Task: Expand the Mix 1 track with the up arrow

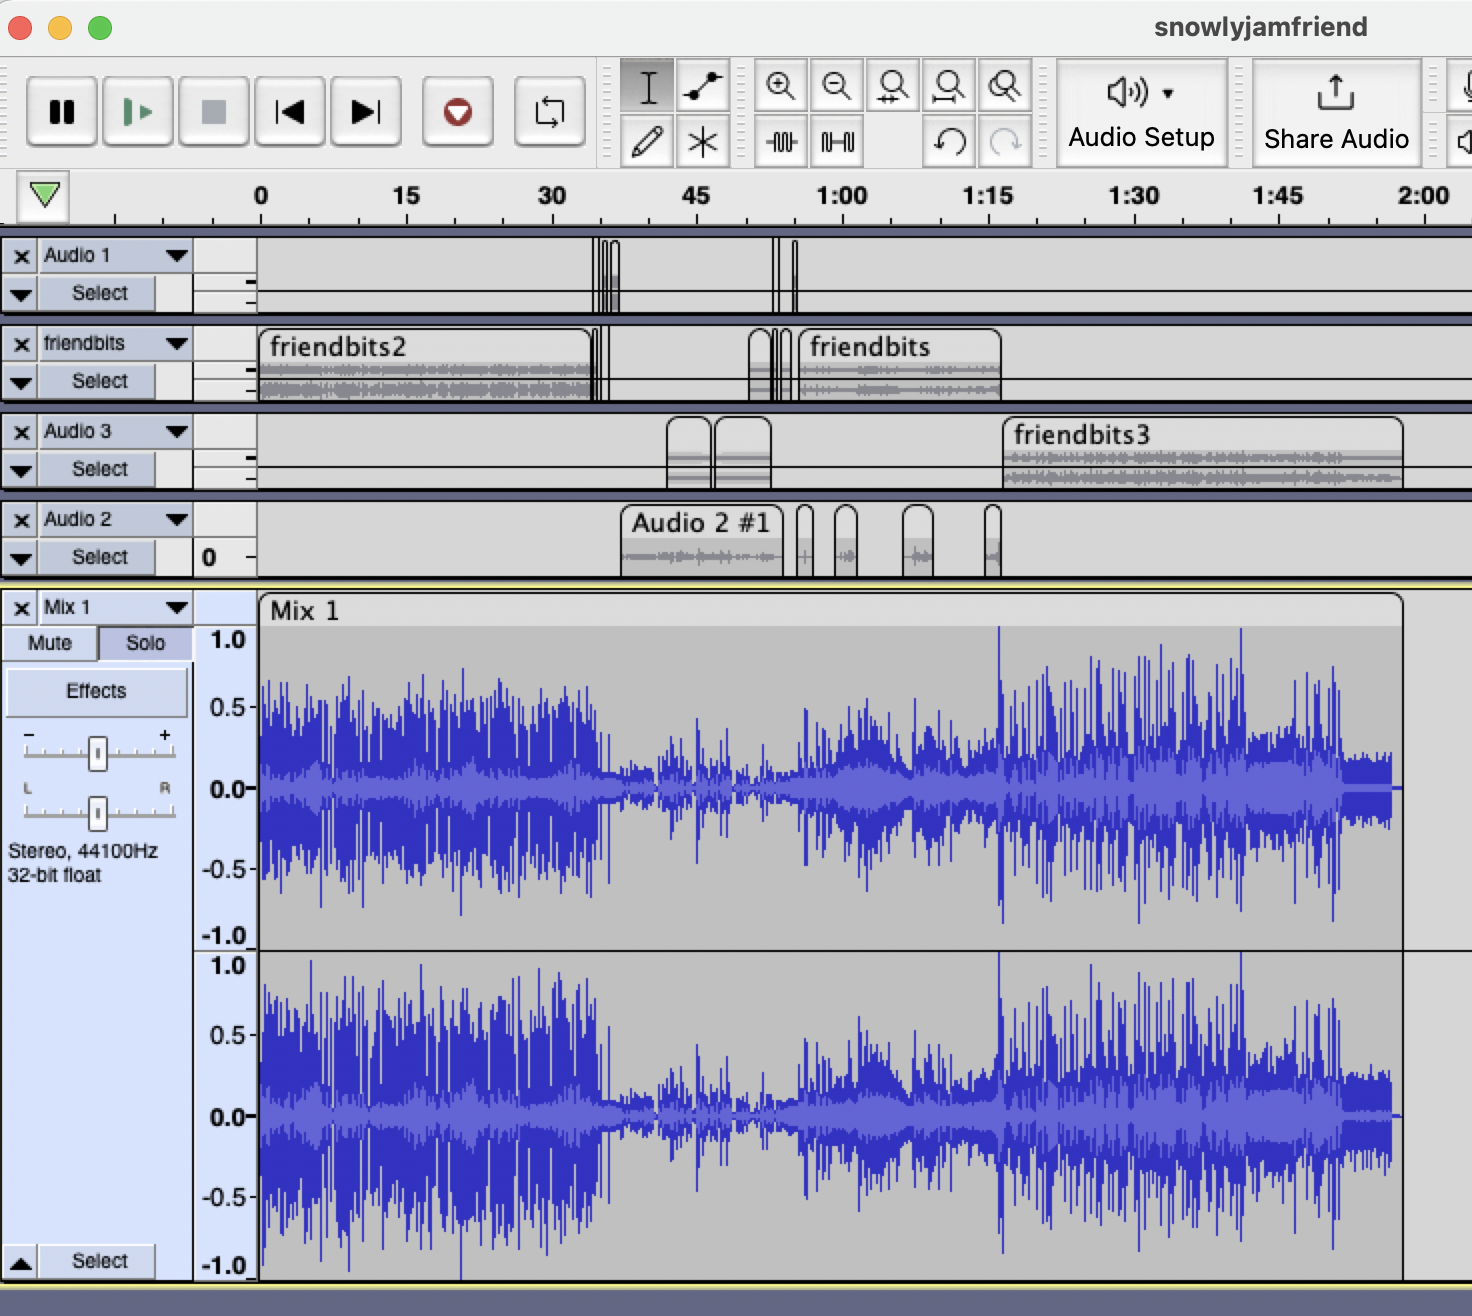Action: point(21,1262)
